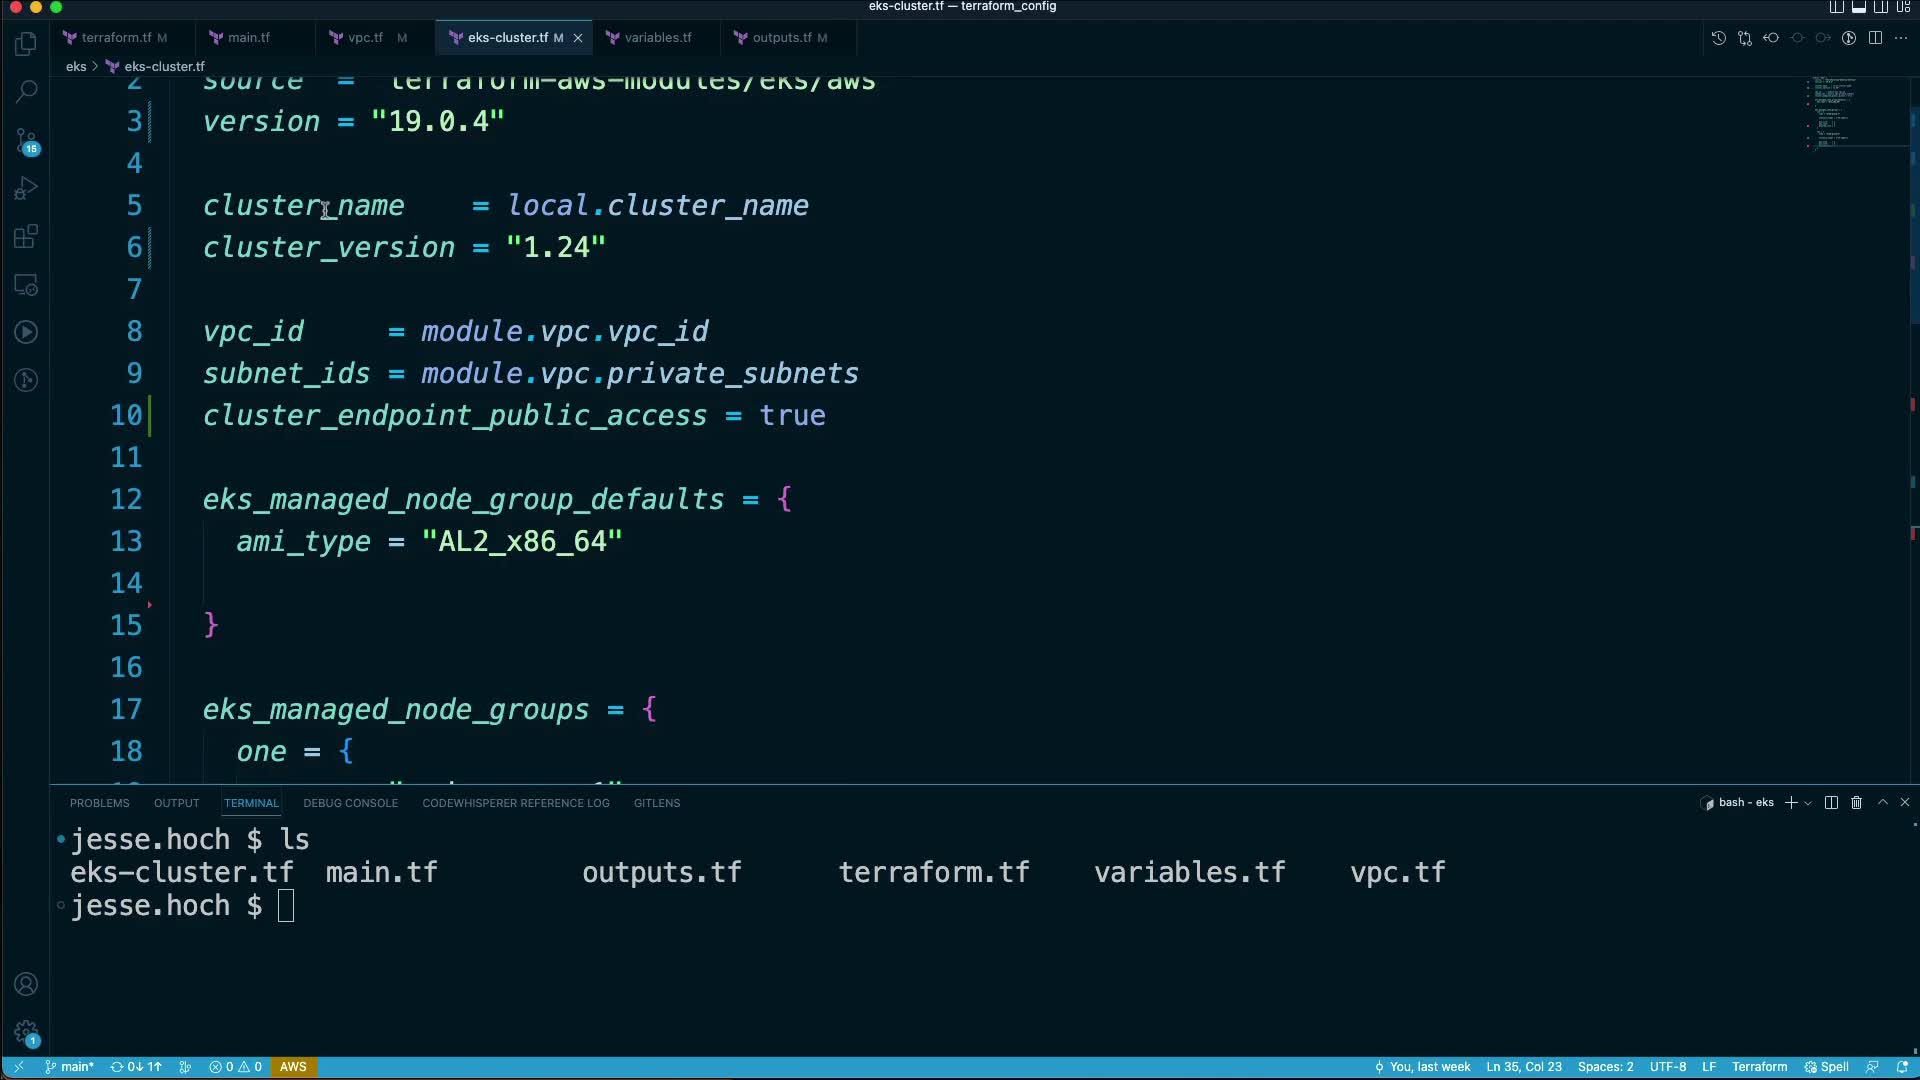Viewport: 1920px width, 1080px height.
Task: Toggle Spell checker in status bar
Action: point(1826,1067)
